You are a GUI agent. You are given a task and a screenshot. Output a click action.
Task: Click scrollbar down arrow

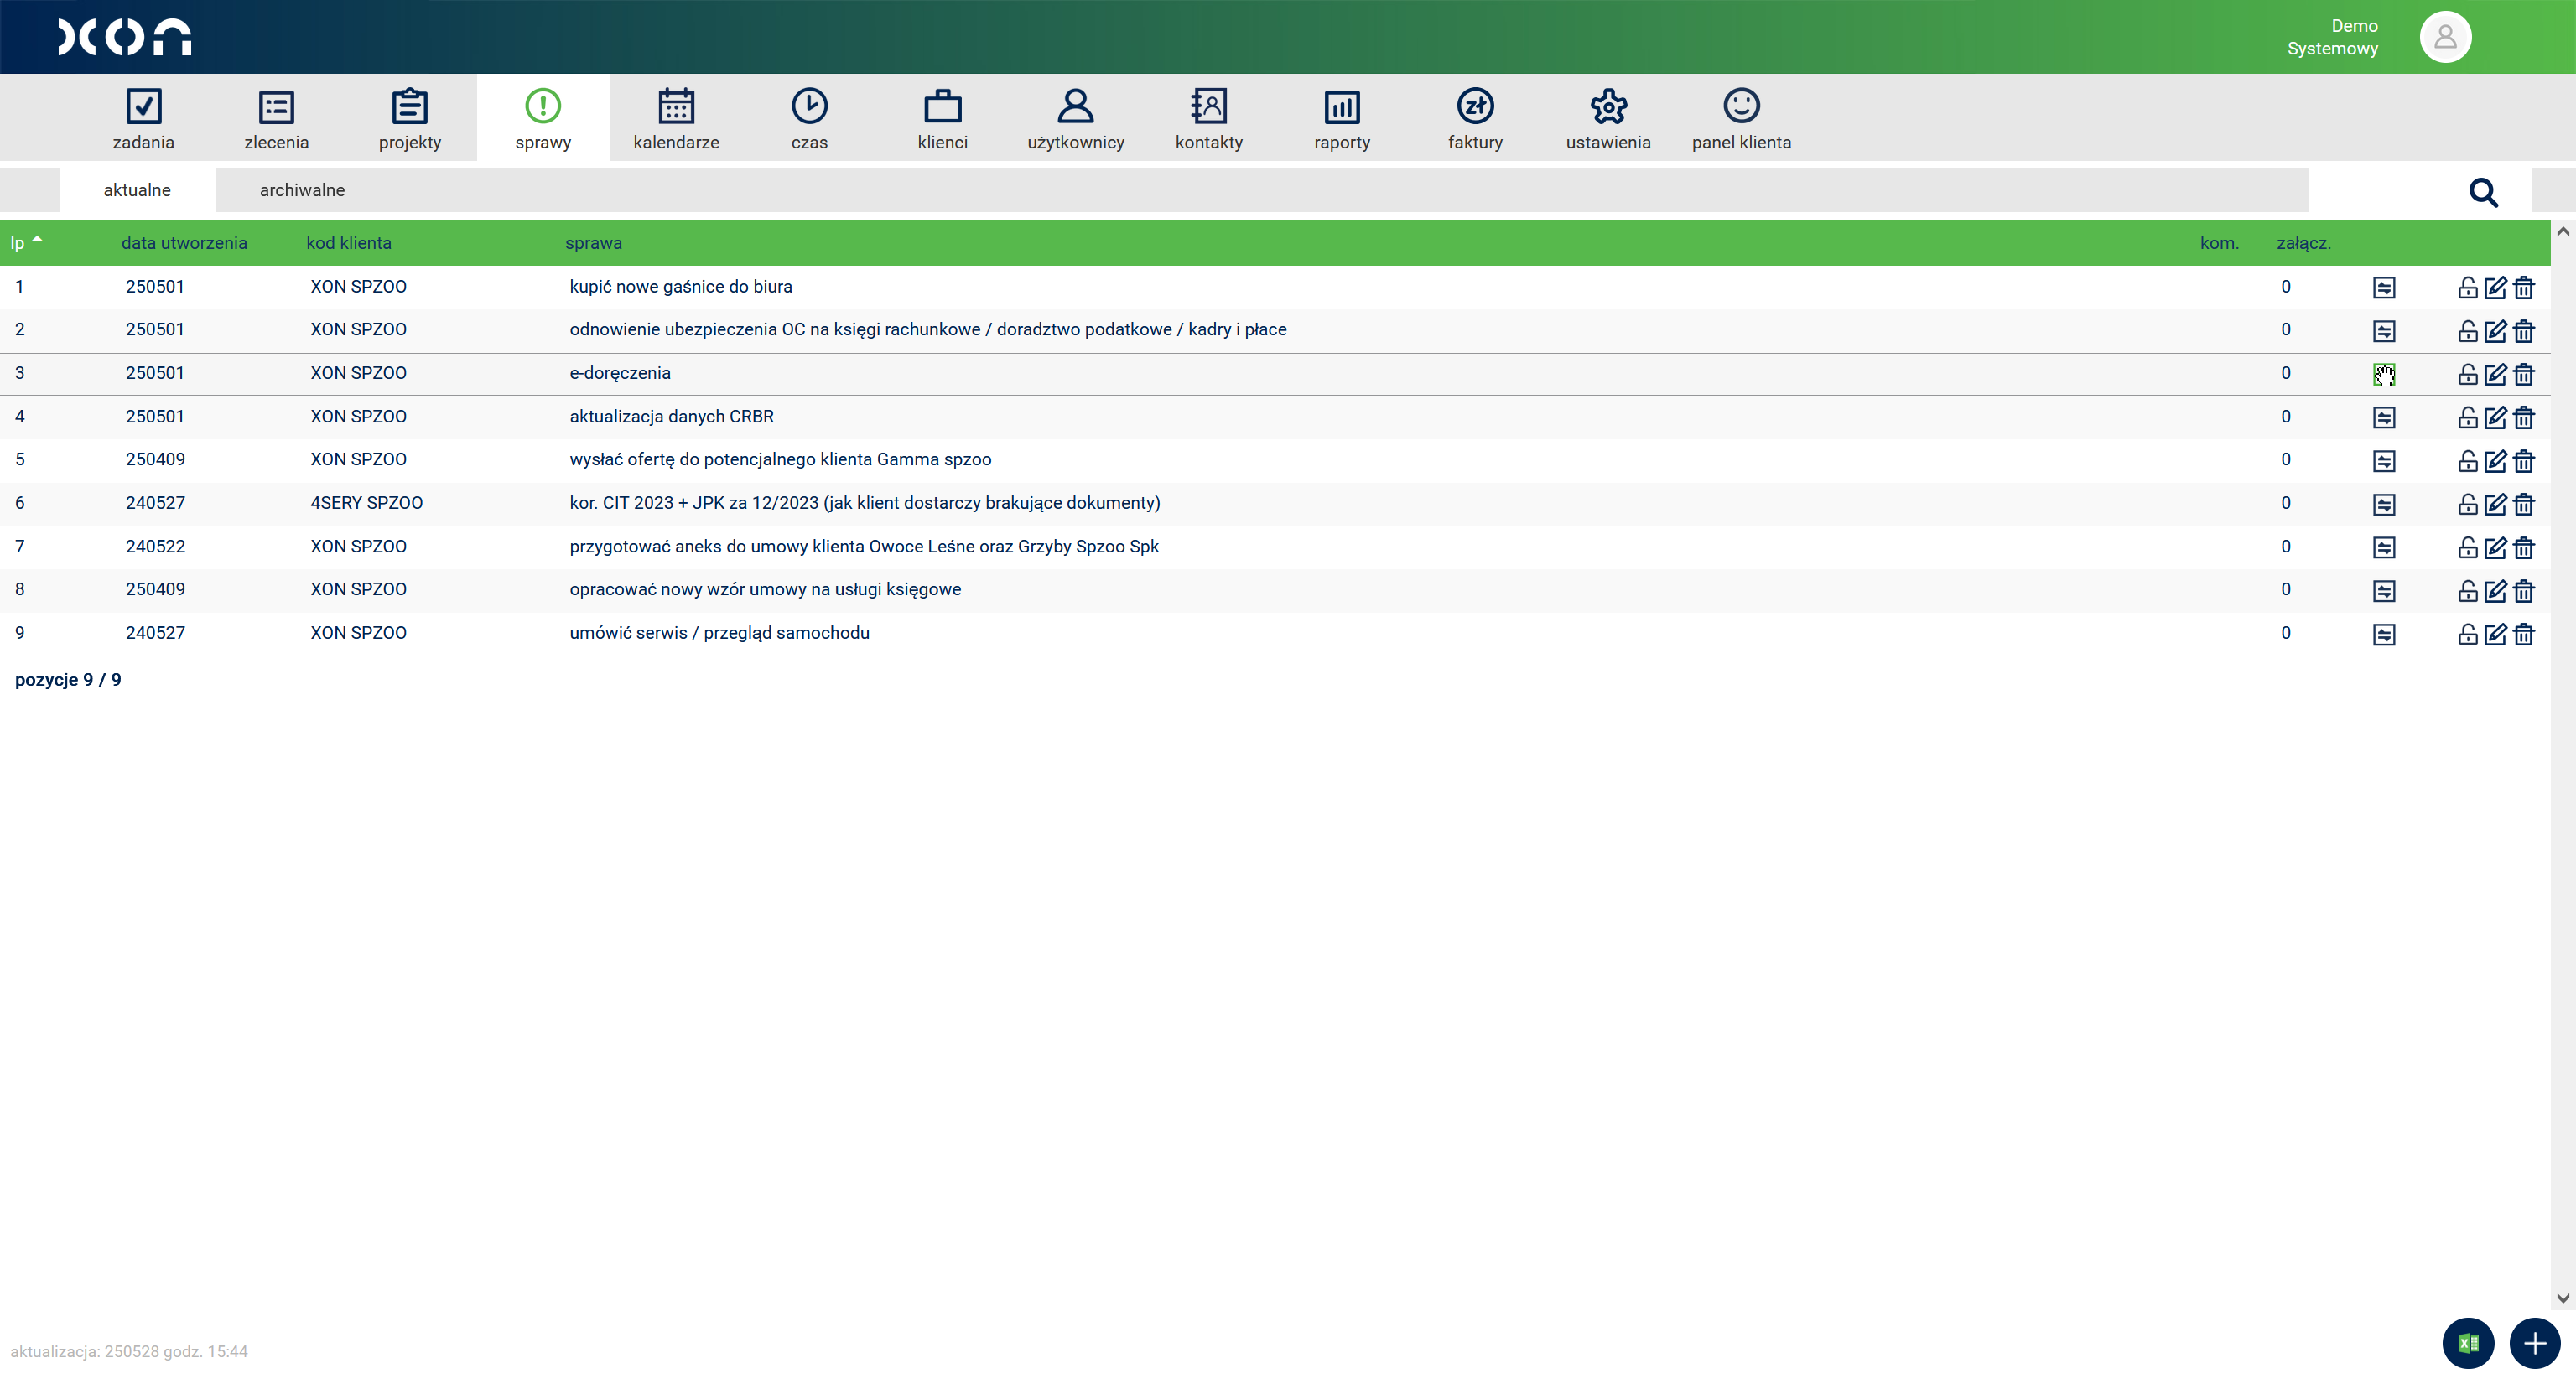coord(2563,1298)
